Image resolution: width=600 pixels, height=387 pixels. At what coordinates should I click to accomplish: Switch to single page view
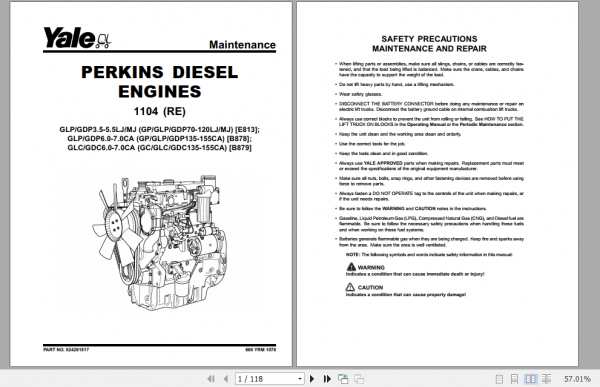click(x=499, y=379)
